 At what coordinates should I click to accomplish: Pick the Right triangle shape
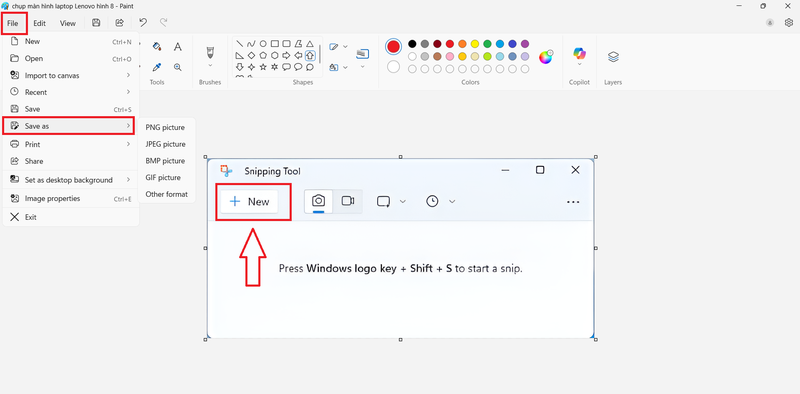pos(239,56)
